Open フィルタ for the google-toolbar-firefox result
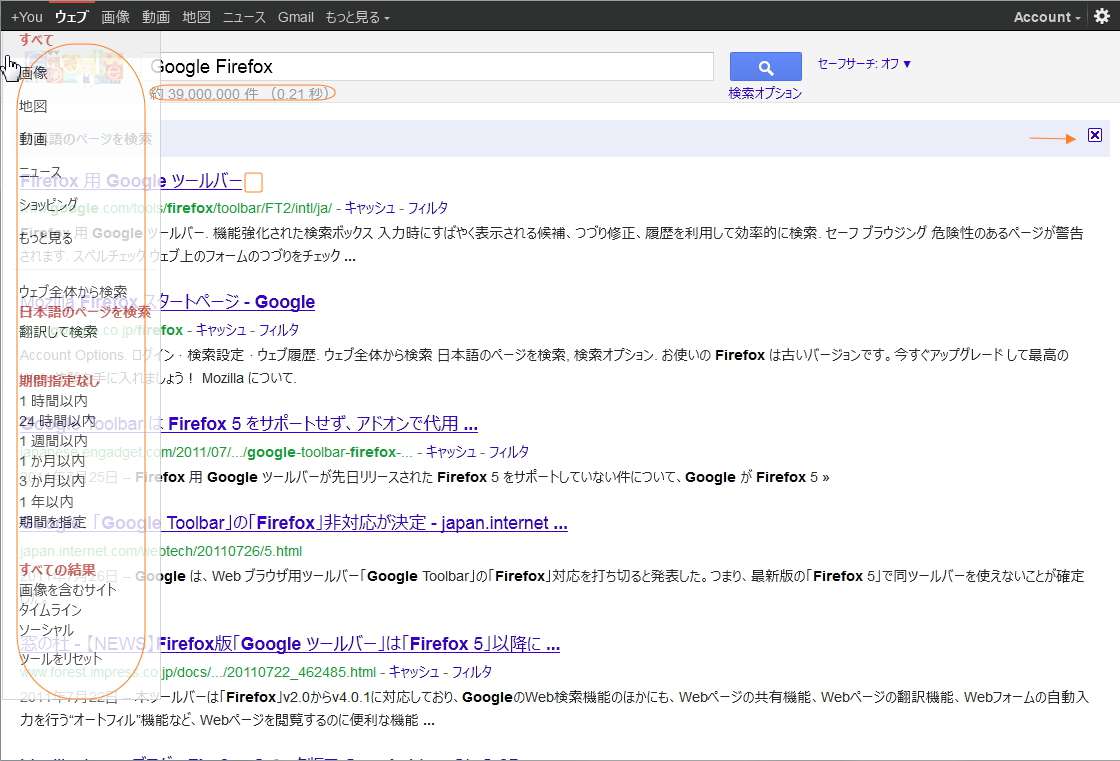 (509, 452)
